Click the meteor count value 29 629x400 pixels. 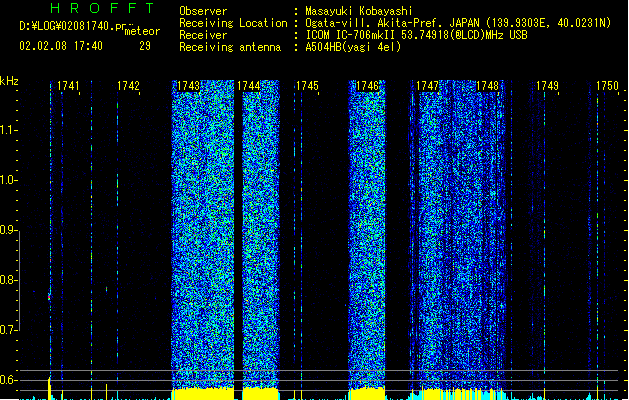click(145, 46)
